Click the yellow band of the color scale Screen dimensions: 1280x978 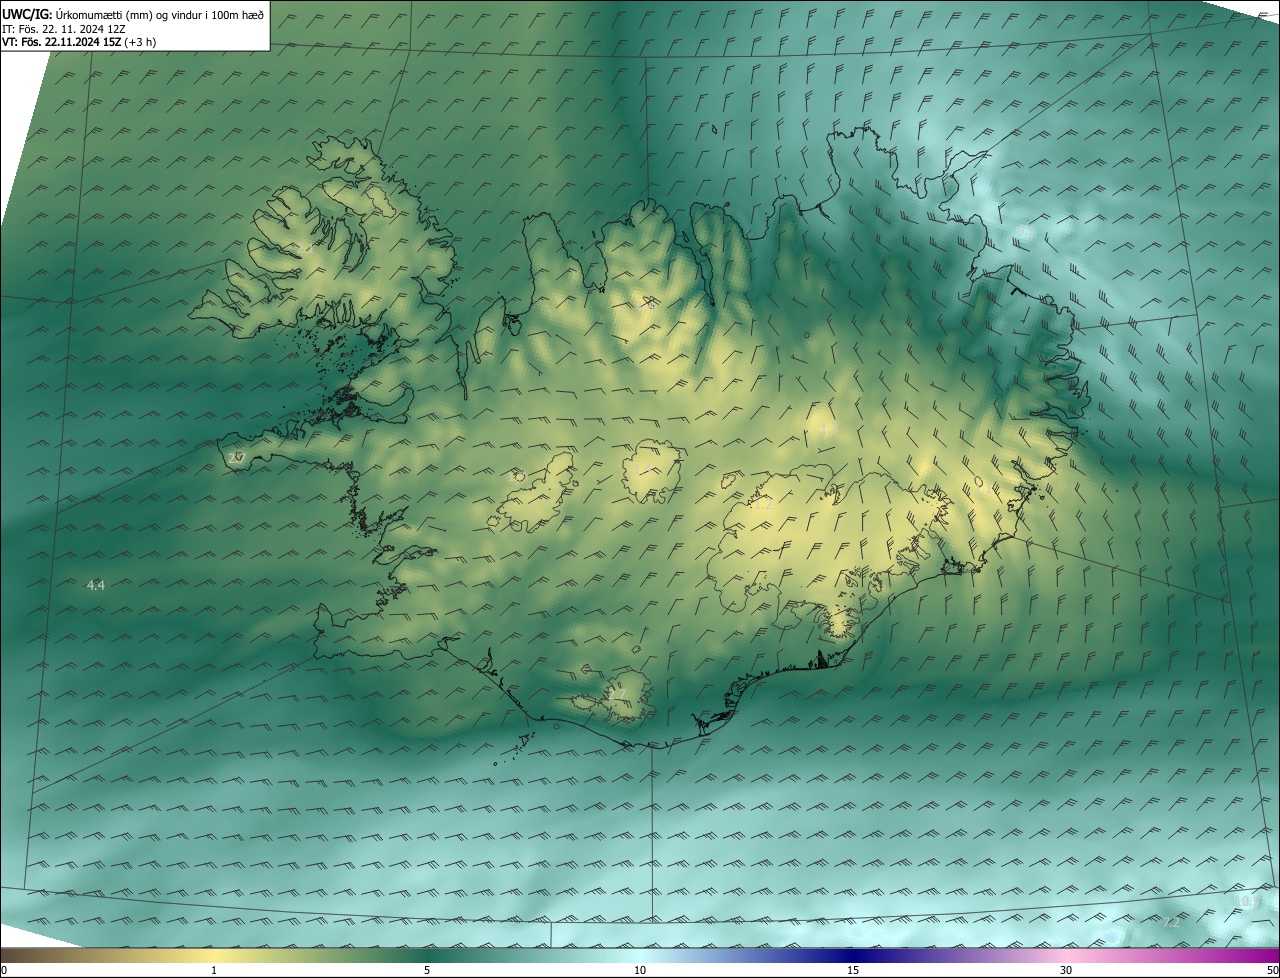(214, 956)
